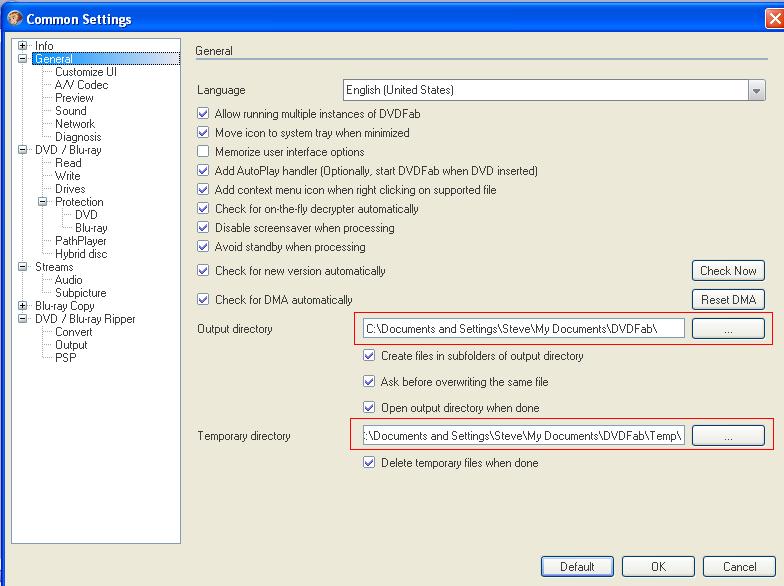The image size is (784, 586).
Task: Uncheck Allow running multiple instances of DVDFab
Action: coord(203,114)
